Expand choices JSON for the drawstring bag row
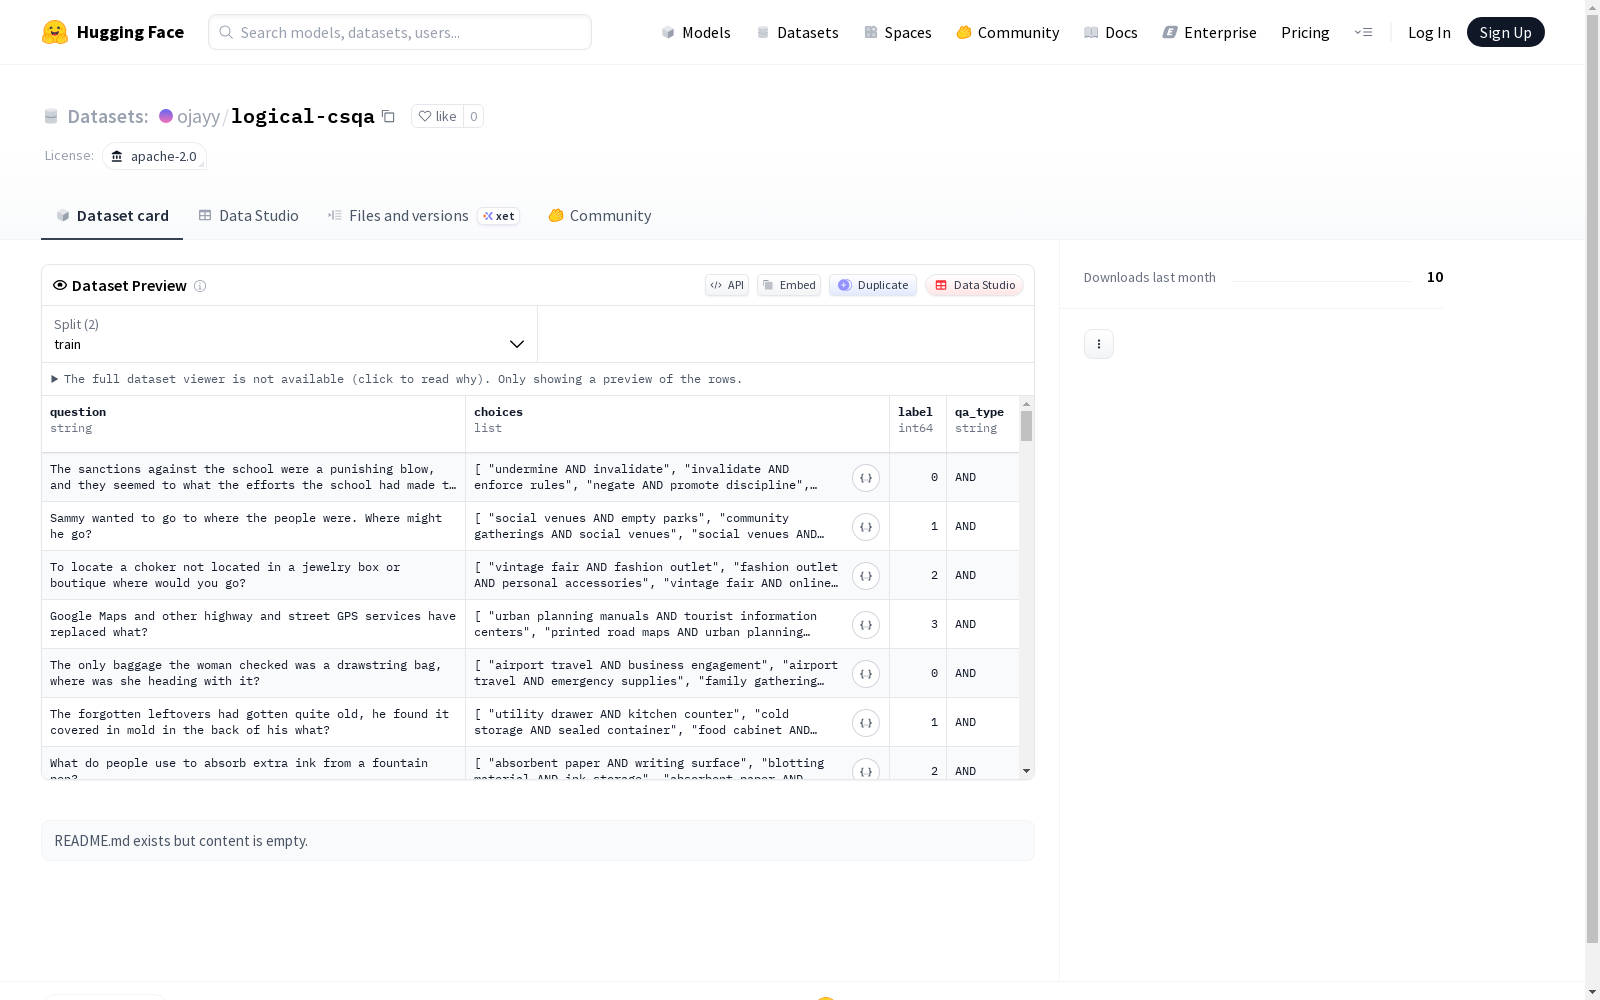 tap(866, 674)
